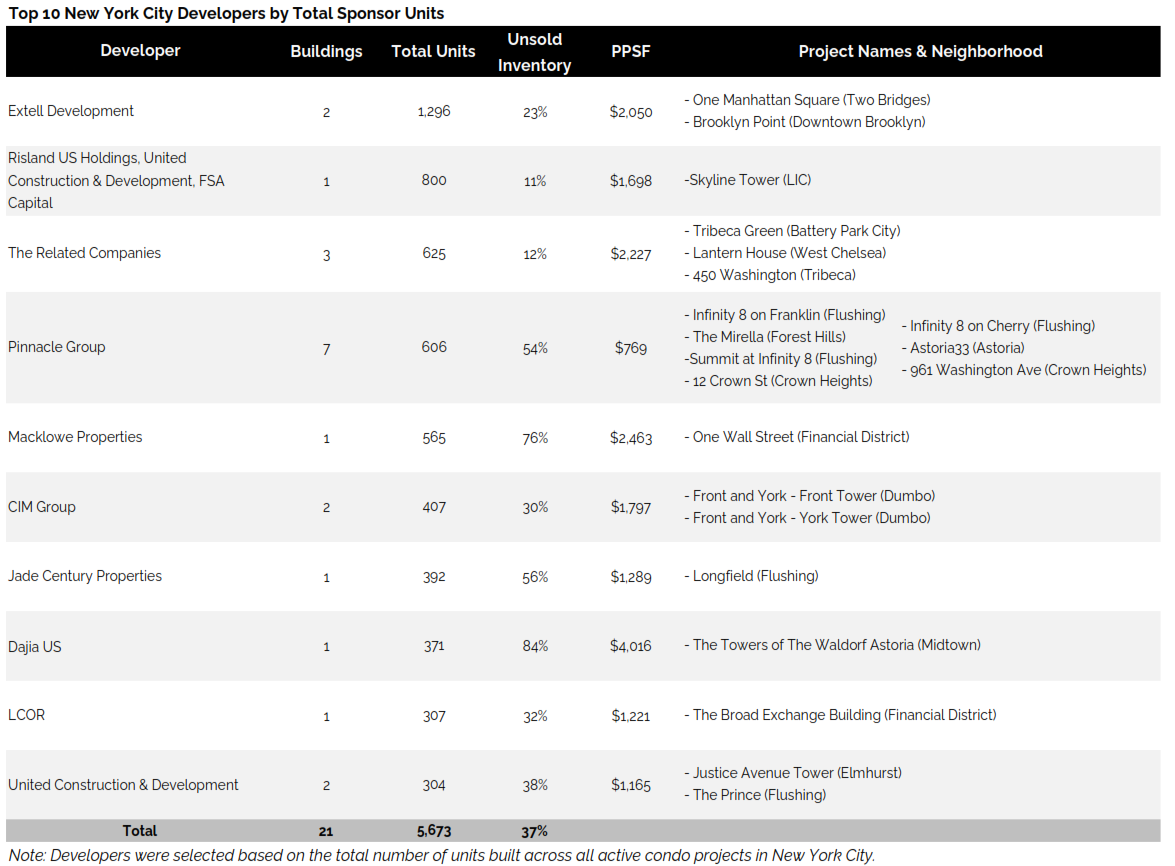1175x866 pixels.
Task: Select the PPSF value '$1,165'
Action: tap(631, 785)
